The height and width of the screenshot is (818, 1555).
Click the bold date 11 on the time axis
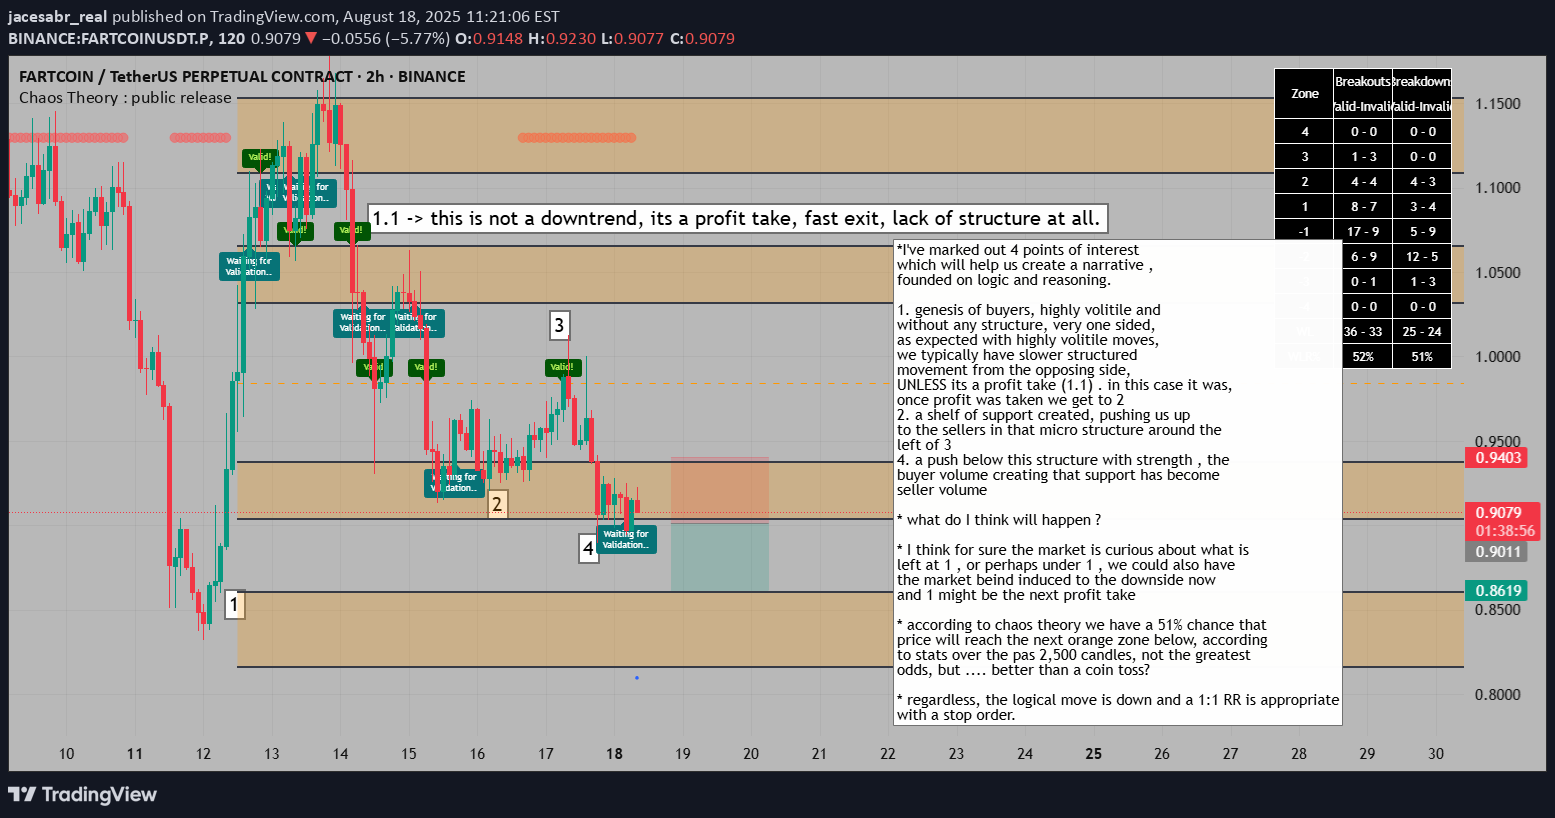point(135,754)
